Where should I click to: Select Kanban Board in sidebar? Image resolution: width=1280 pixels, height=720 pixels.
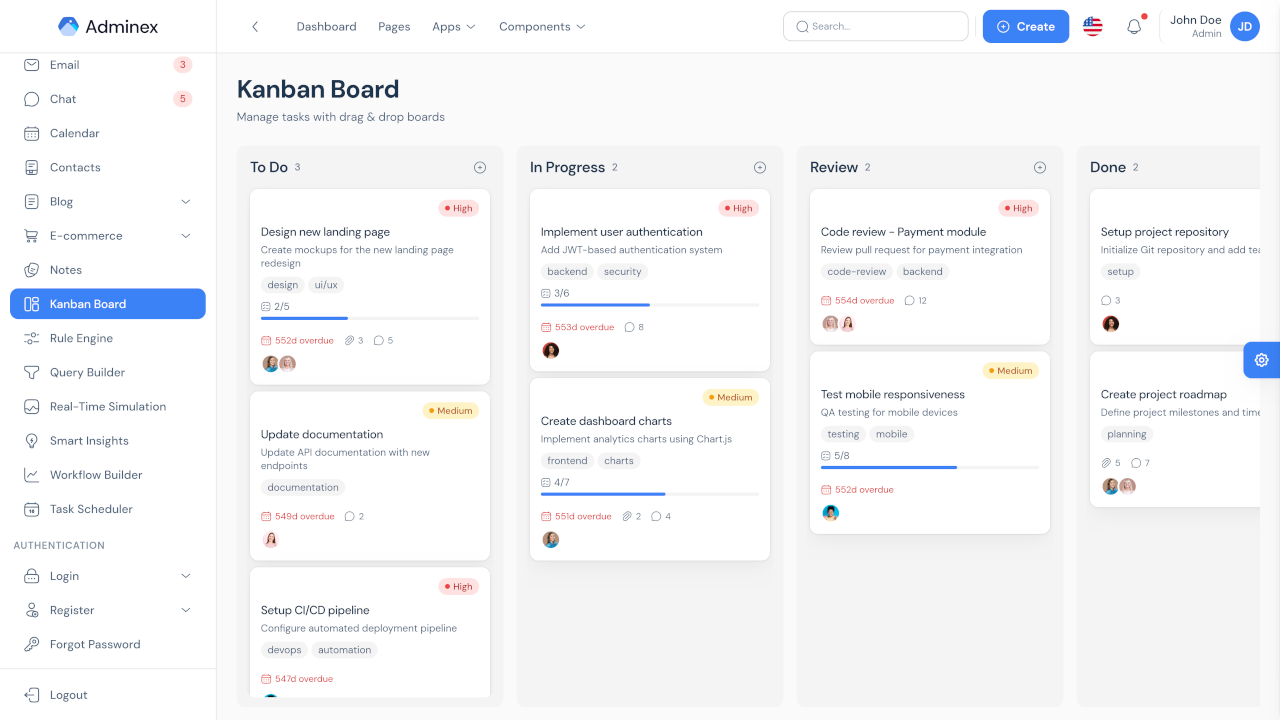[x=108, y=304]
